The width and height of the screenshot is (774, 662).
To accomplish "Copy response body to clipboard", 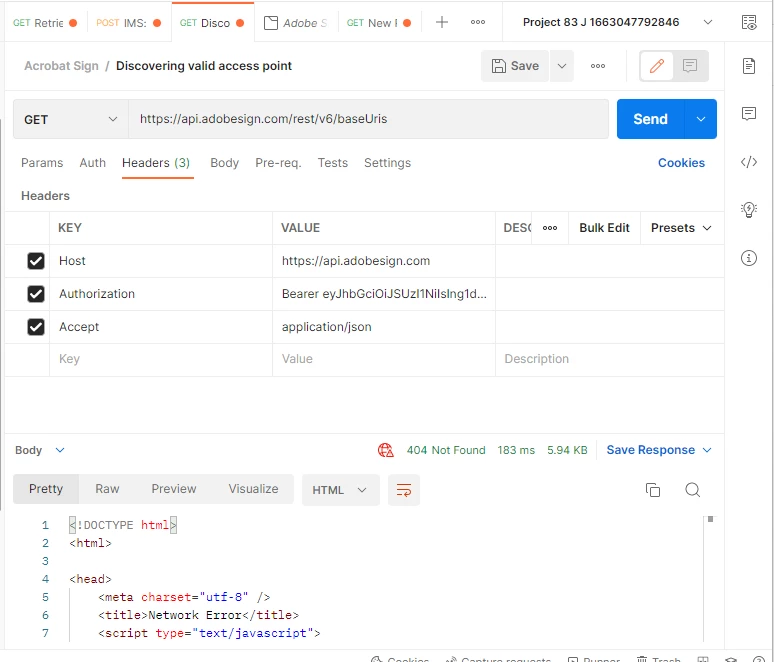I will pyautogui.click(x=653, y=490).
